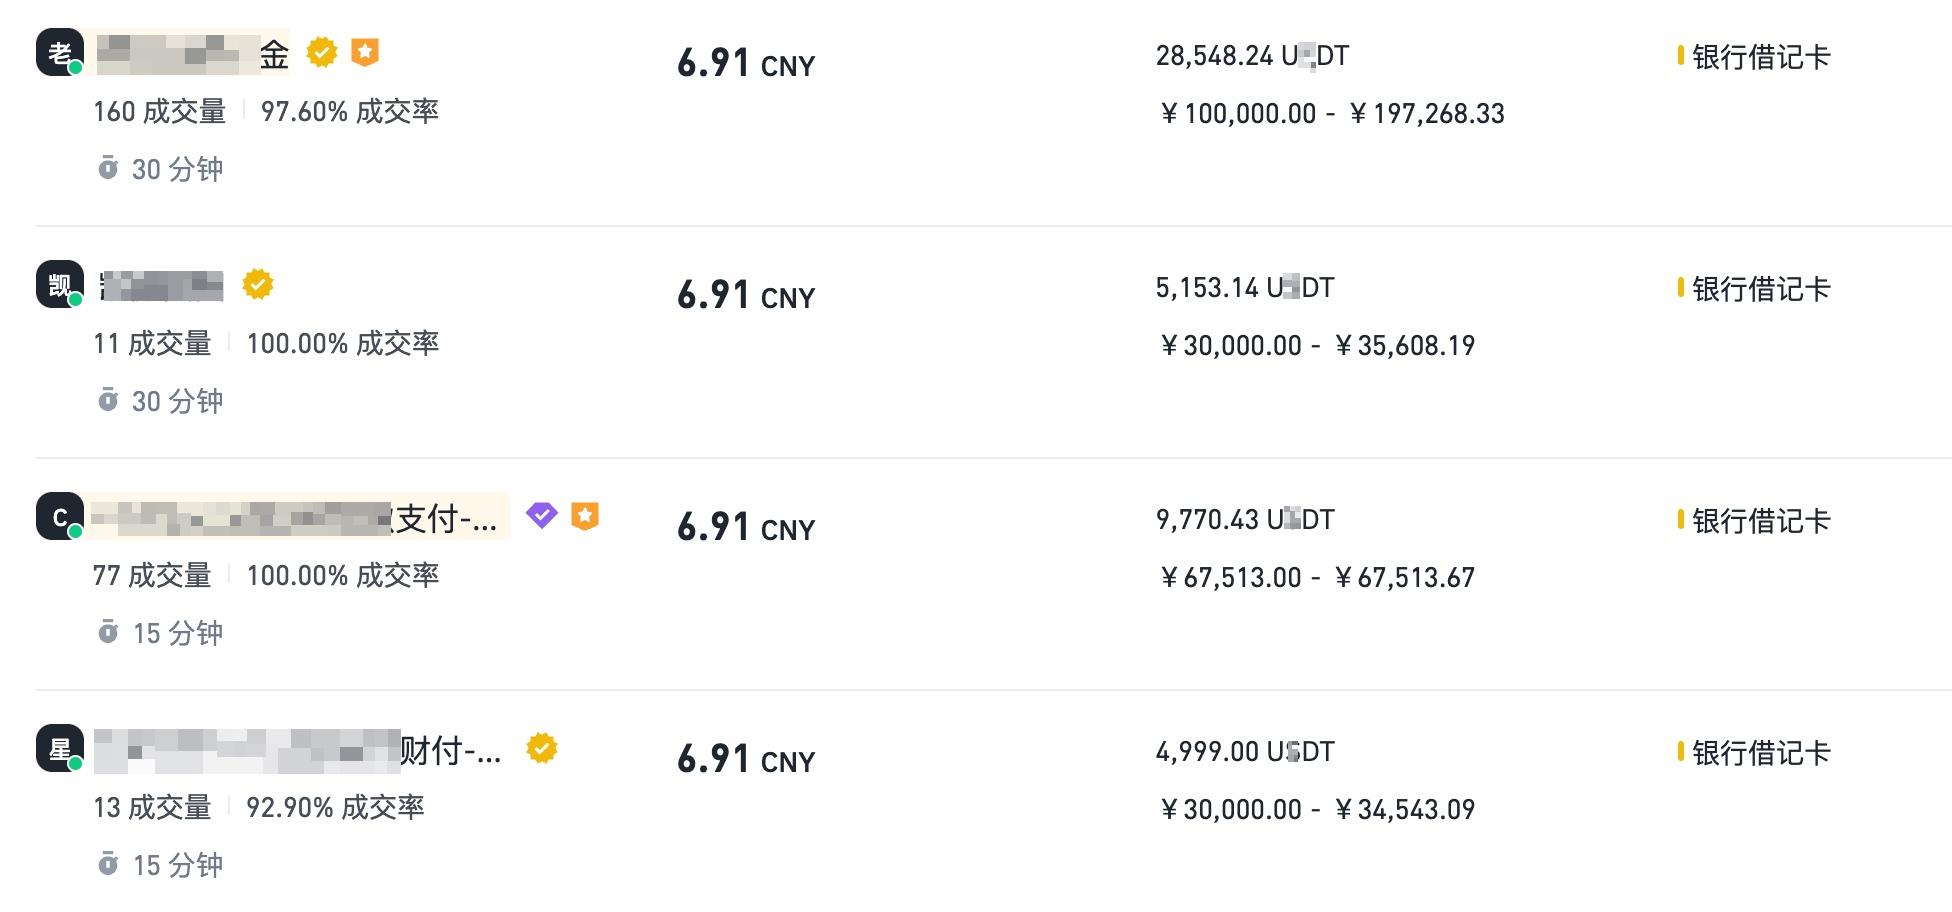Click gold verified badge on fourth merchant
Viewport: 1952px width, 912px height.
[x=542, y=748]
